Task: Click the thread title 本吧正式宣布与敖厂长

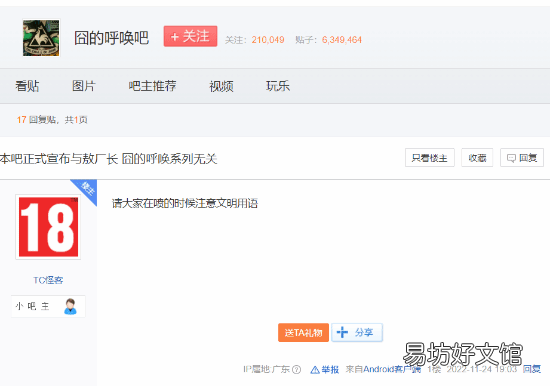Action: click(x=108, y=159)
